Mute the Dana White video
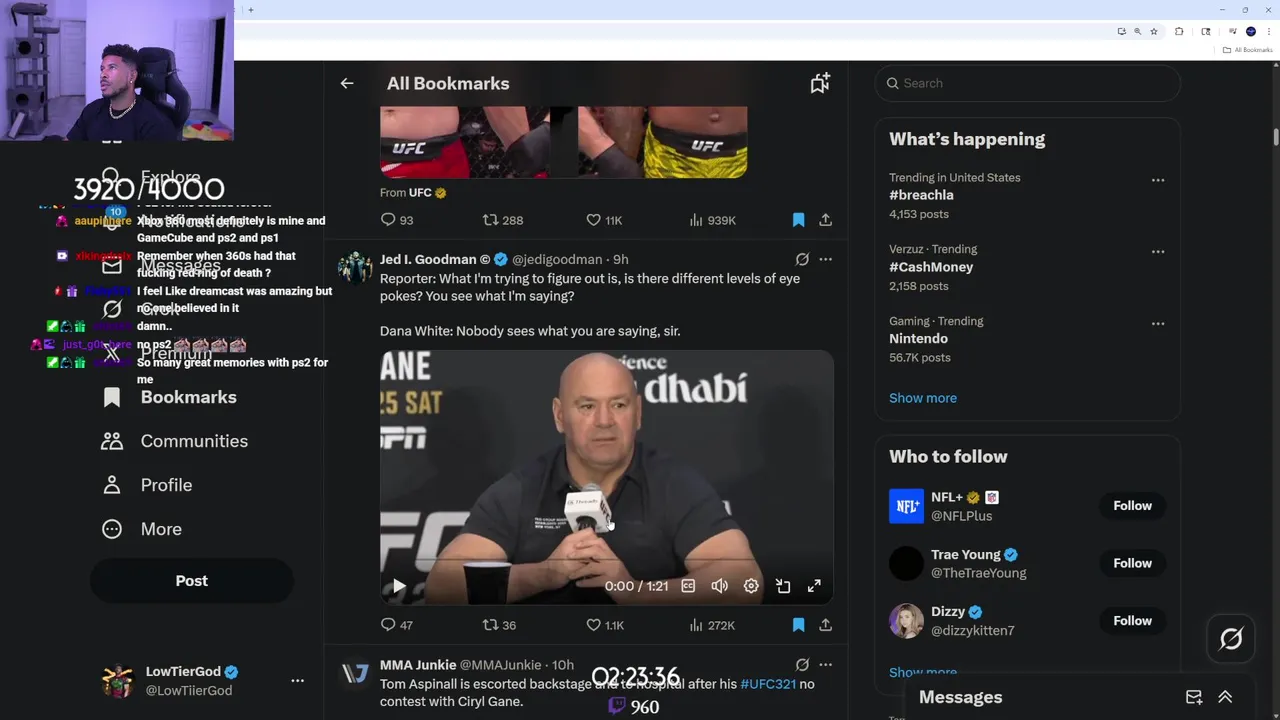Screen dimensions: 1280x720 719,586
